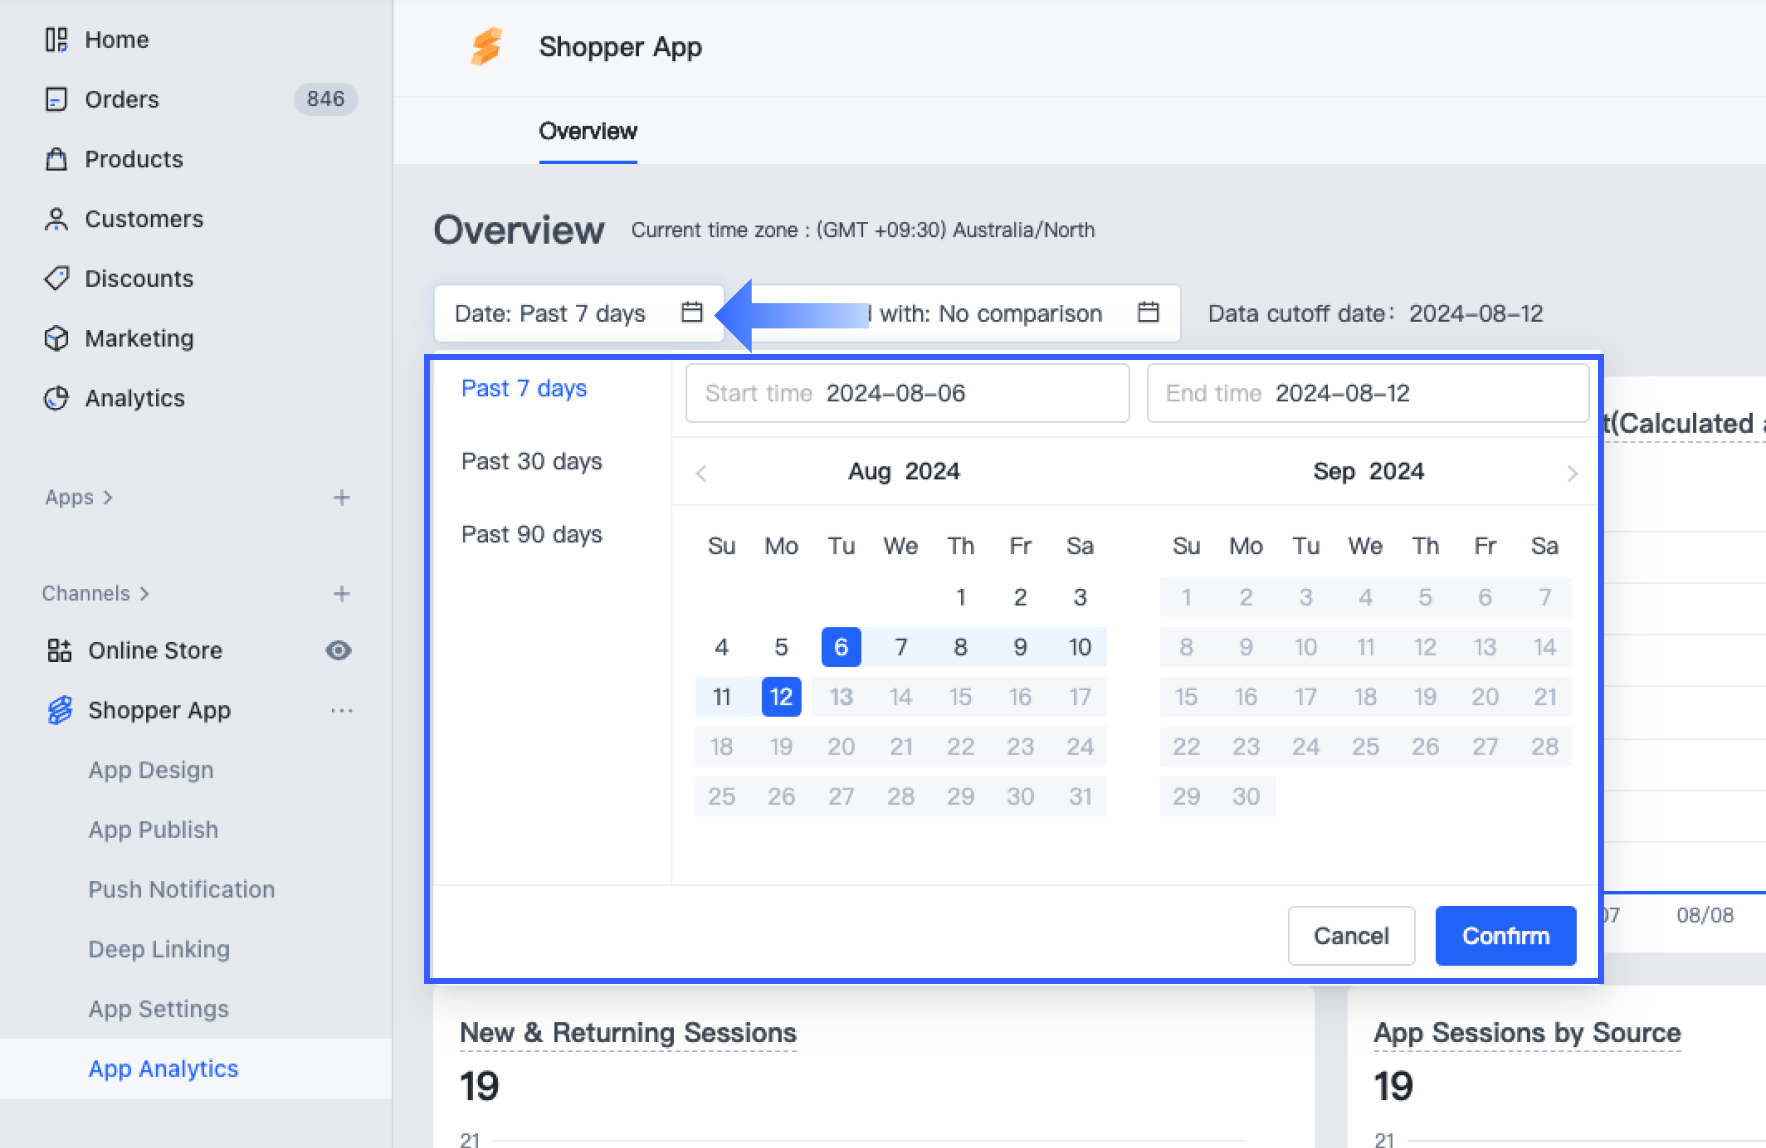Toggle the Online Store eye visibility icon
The image size is (1766, 1148).
click(x=338, y=651)
